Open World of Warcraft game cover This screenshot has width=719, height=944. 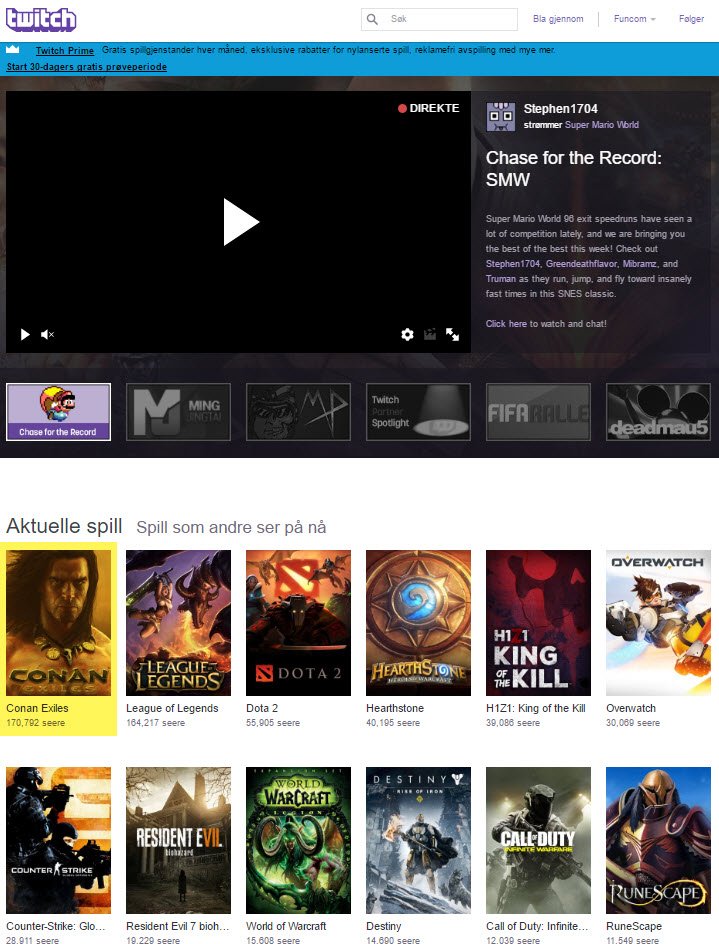click(x=298, y=840)
